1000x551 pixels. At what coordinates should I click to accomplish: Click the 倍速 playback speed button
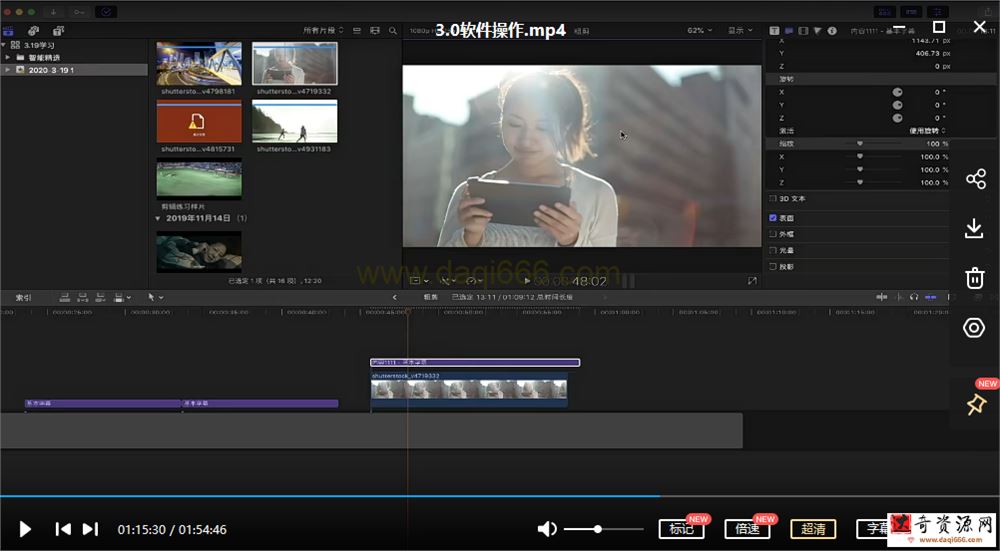click(747, 529)
